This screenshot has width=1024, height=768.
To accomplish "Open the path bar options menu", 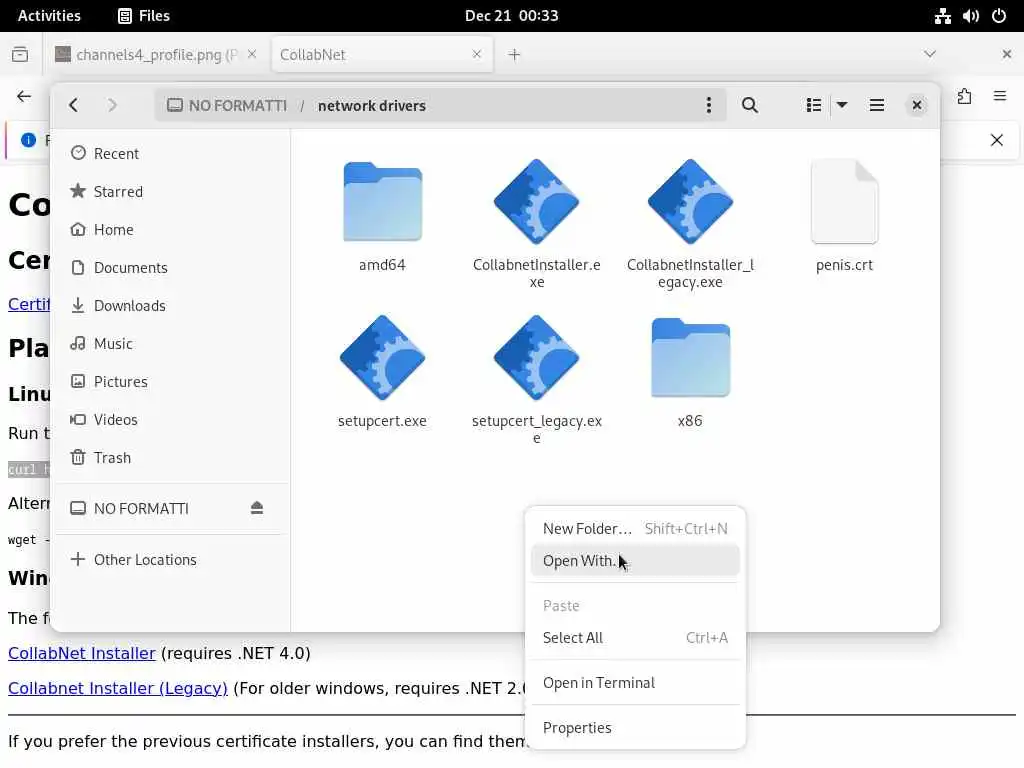I will coord(709,105).
